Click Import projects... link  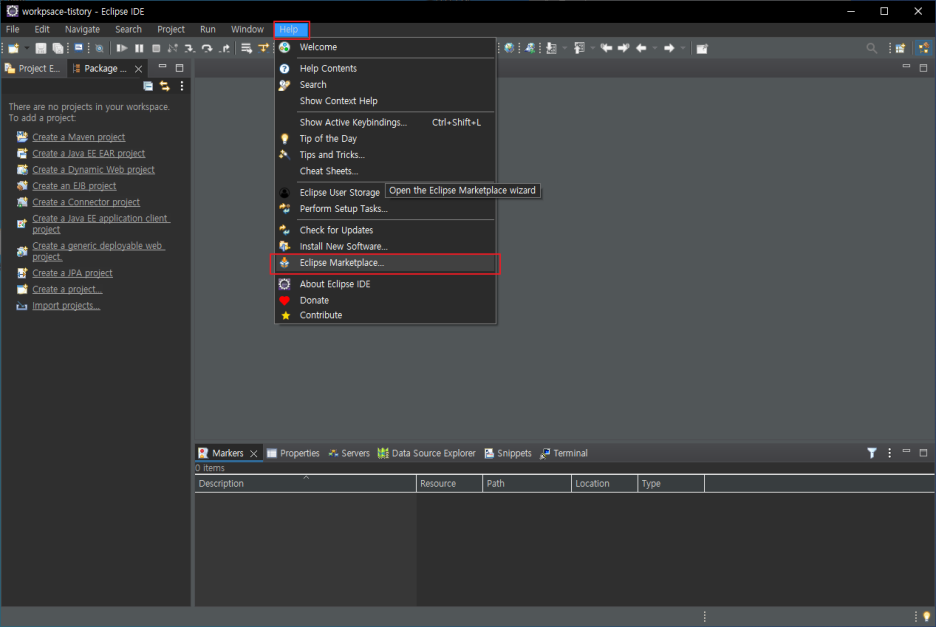pyautogui.click(x=66, y=306)
